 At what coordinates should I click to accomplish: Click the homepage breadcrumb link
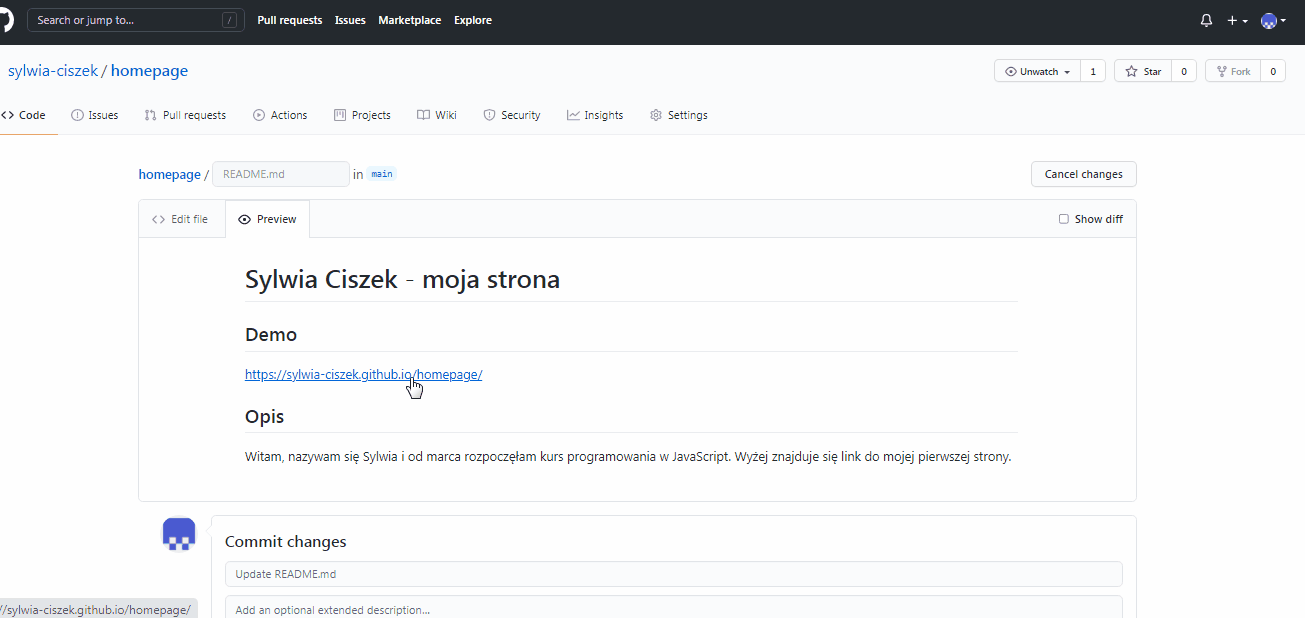coord(169,174)
